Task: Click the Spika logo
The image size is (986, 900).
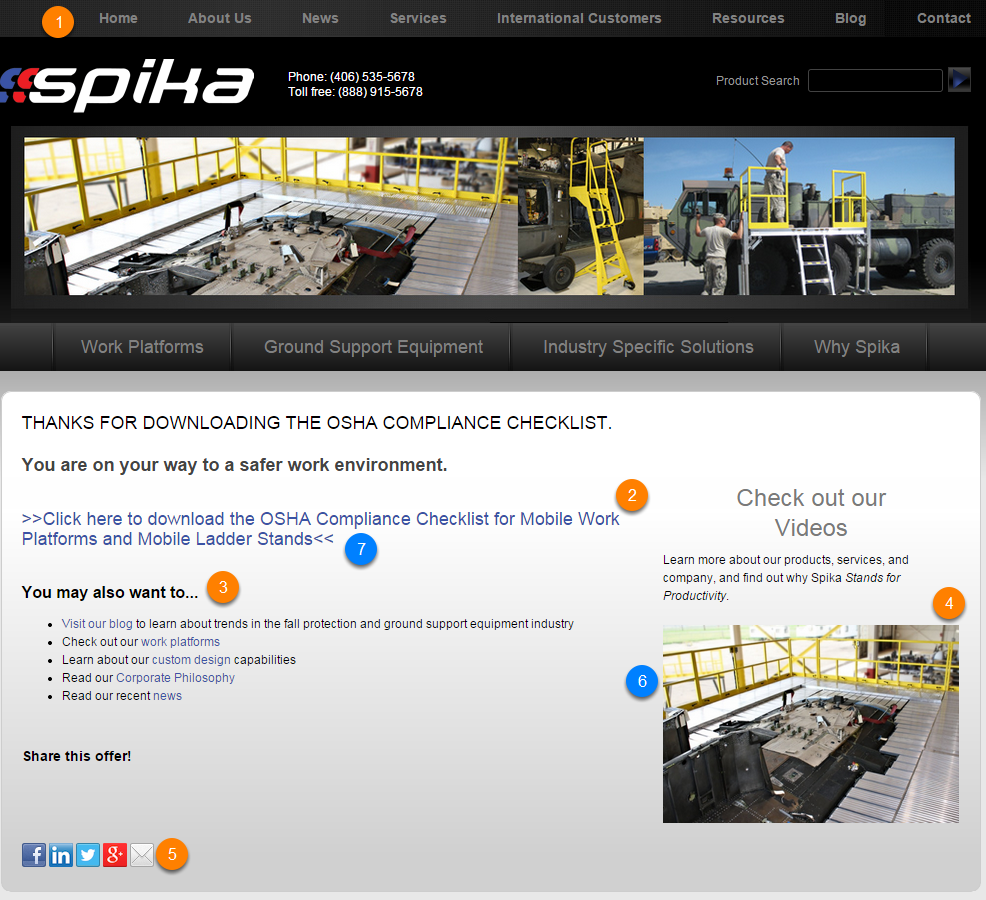Action: (128, 85)
